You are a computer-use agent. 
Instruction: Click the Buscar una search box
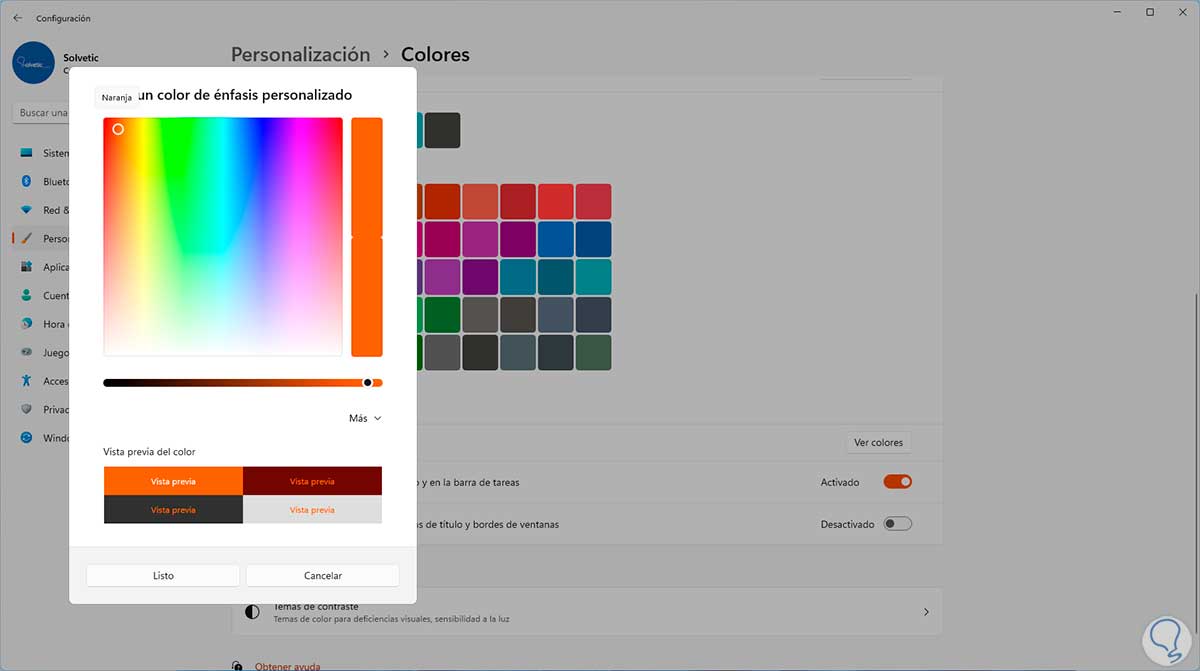click(x=40, y=113)
